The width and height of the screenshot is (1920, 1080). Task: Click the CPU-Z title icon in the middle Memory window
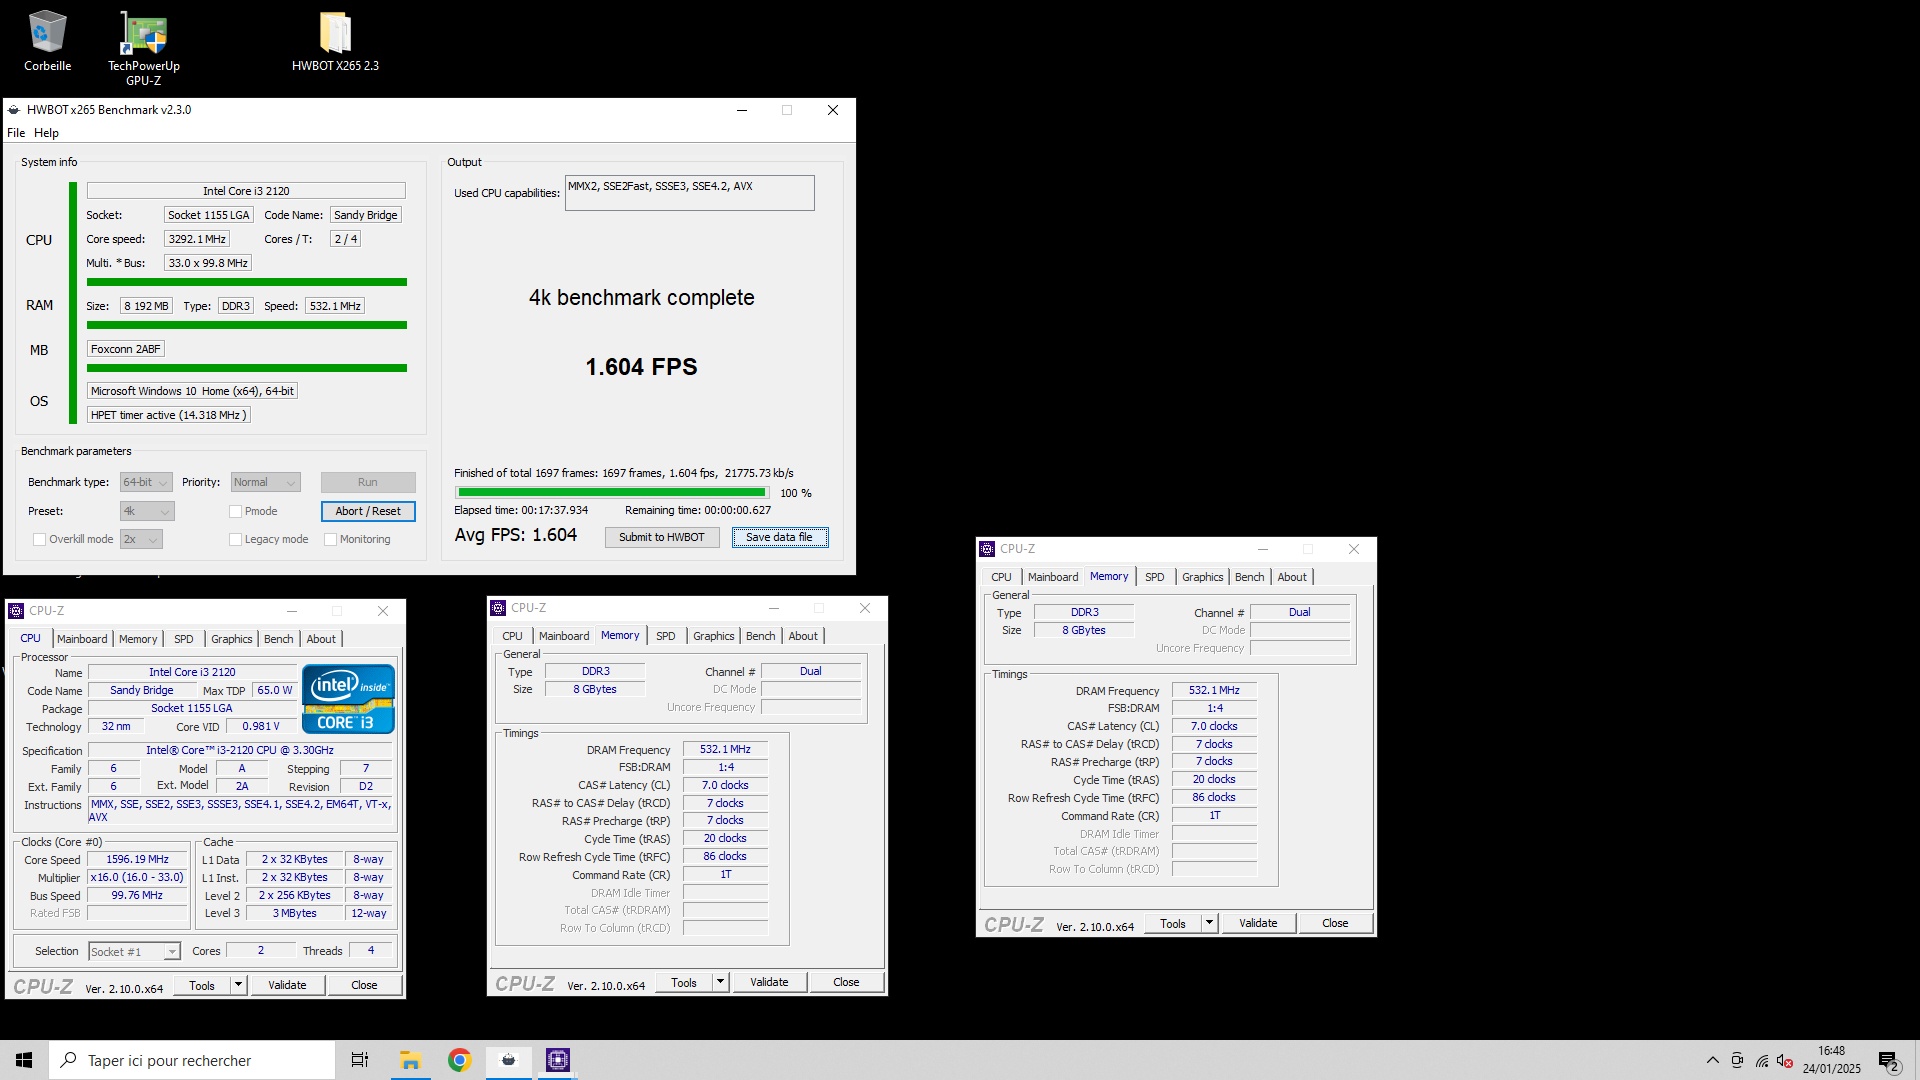point(498,608)
